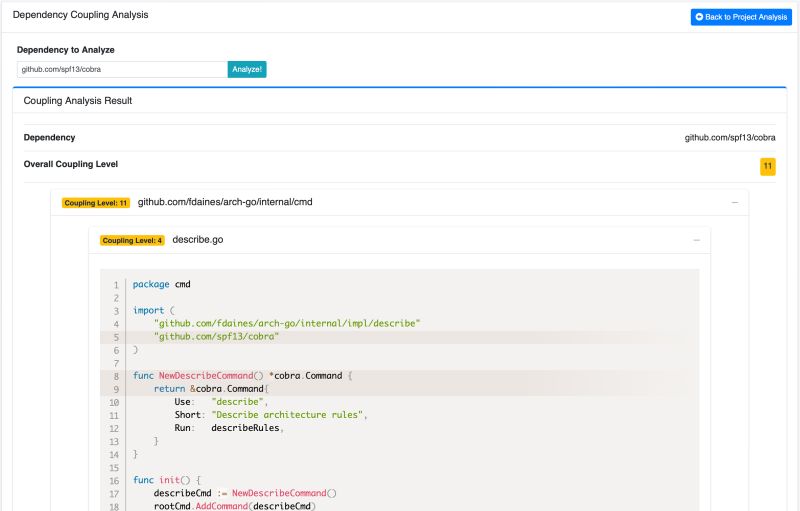Click the Dependency Coupling Analysis page title
Viewport: 800px width, 511px height.
pyautogui.click(x=81, y=15)
